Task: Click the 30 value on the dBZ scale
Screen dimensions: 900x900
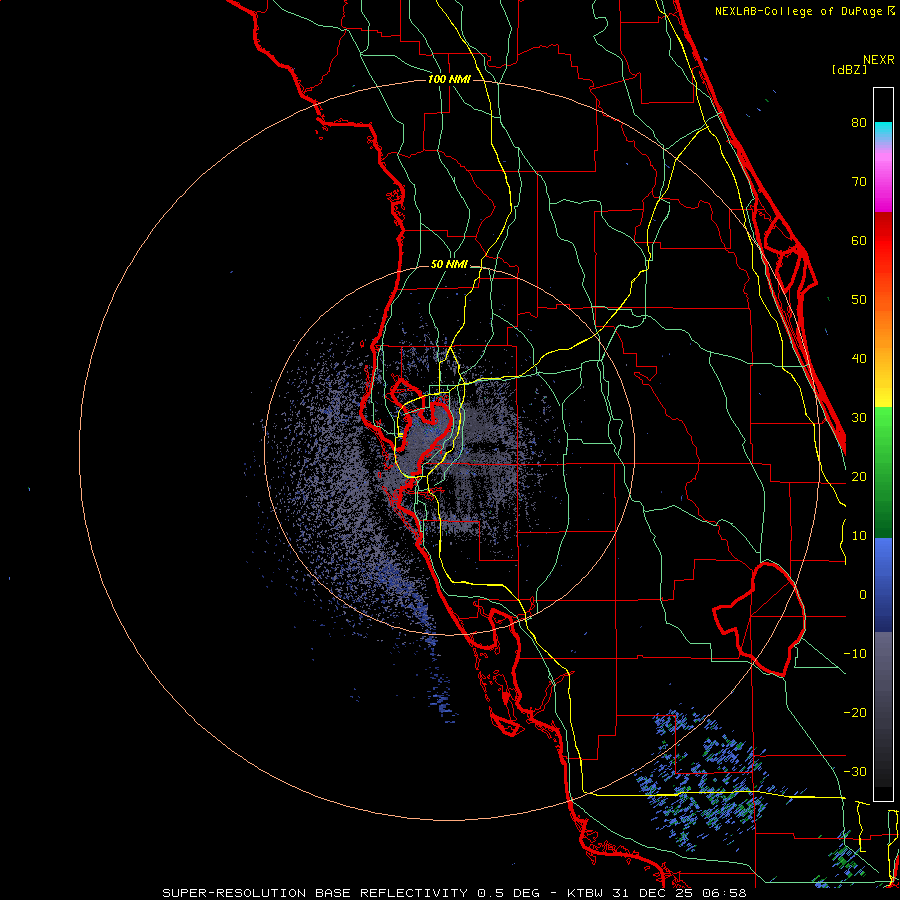Action: tap(859, 418)
